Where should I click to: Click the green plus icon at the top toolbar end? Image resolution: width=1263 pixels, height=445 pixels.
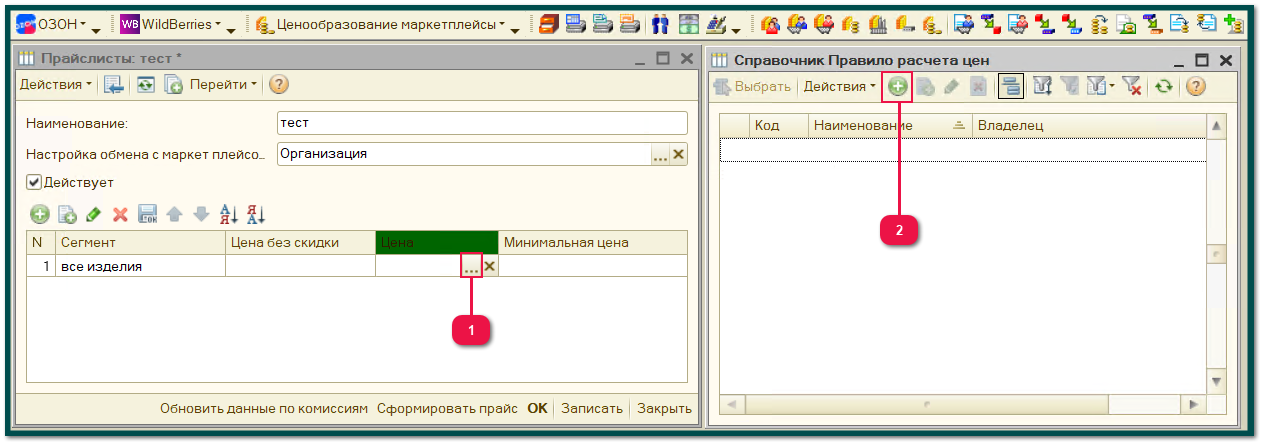click(x=1235, y=22)
